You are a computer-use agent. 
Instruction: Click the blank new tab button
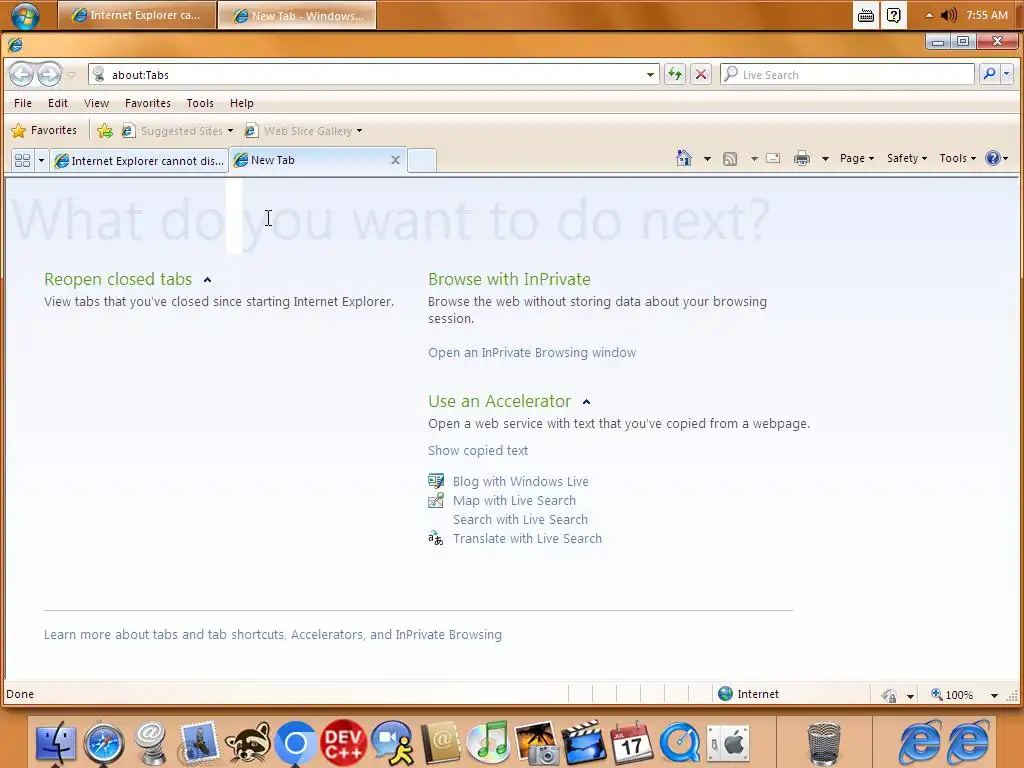(x=422, y=161)
